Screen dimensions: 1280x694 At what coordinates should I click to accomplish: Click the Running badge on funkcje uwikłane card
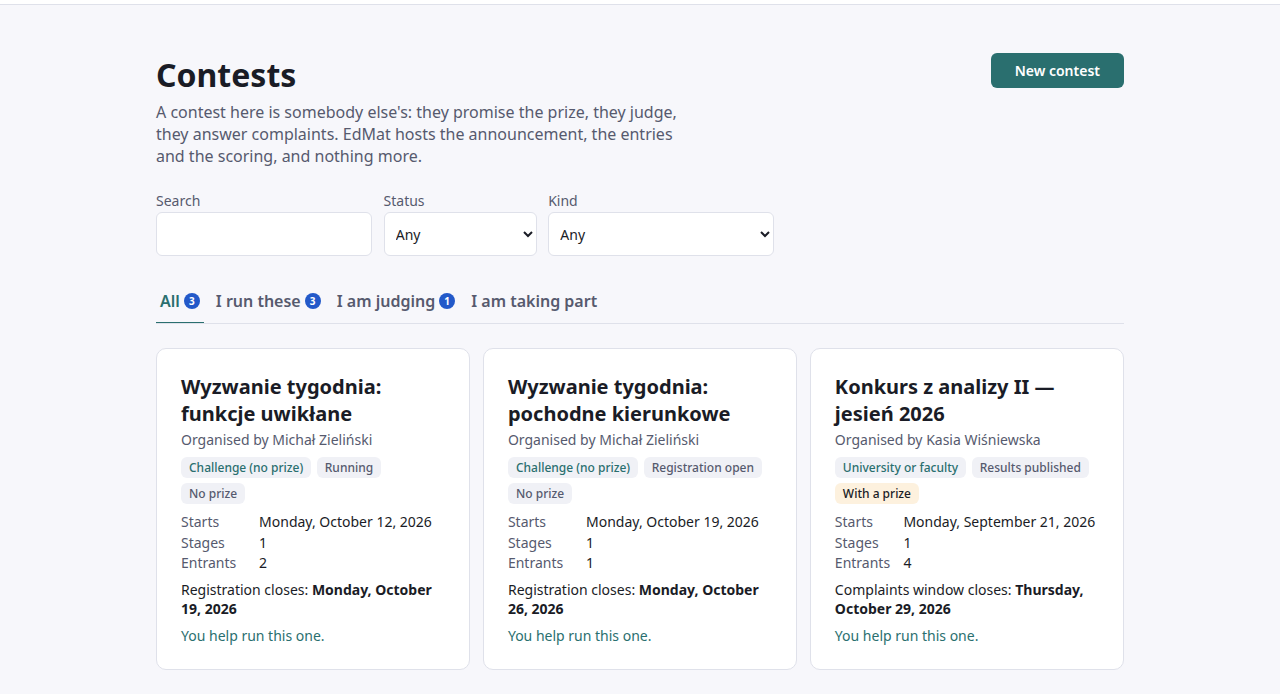tap(349, 467)
